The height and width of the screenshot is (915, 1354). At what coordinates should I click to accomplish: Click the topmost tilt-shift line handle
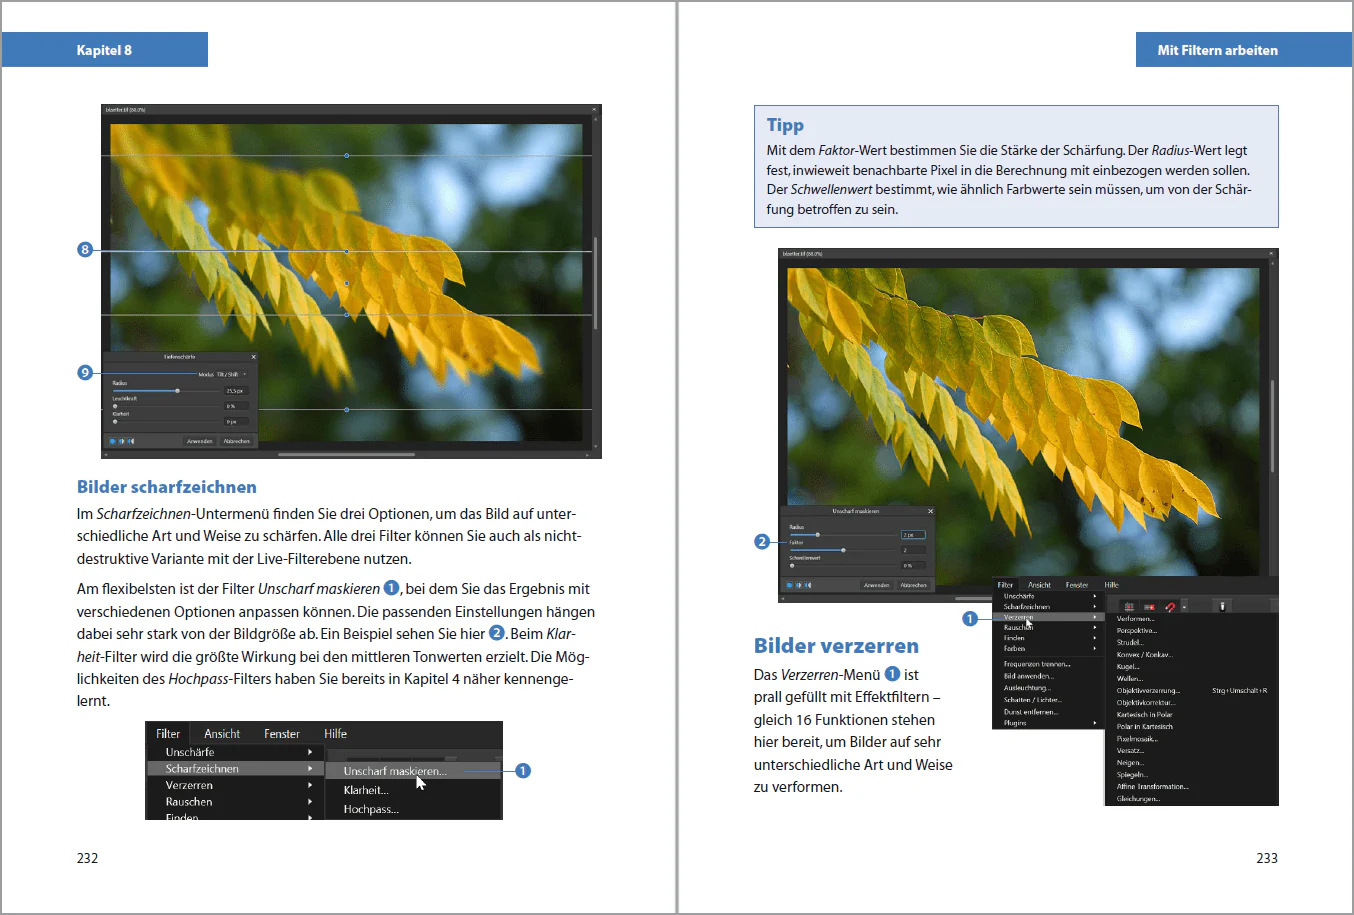point(347,156)
